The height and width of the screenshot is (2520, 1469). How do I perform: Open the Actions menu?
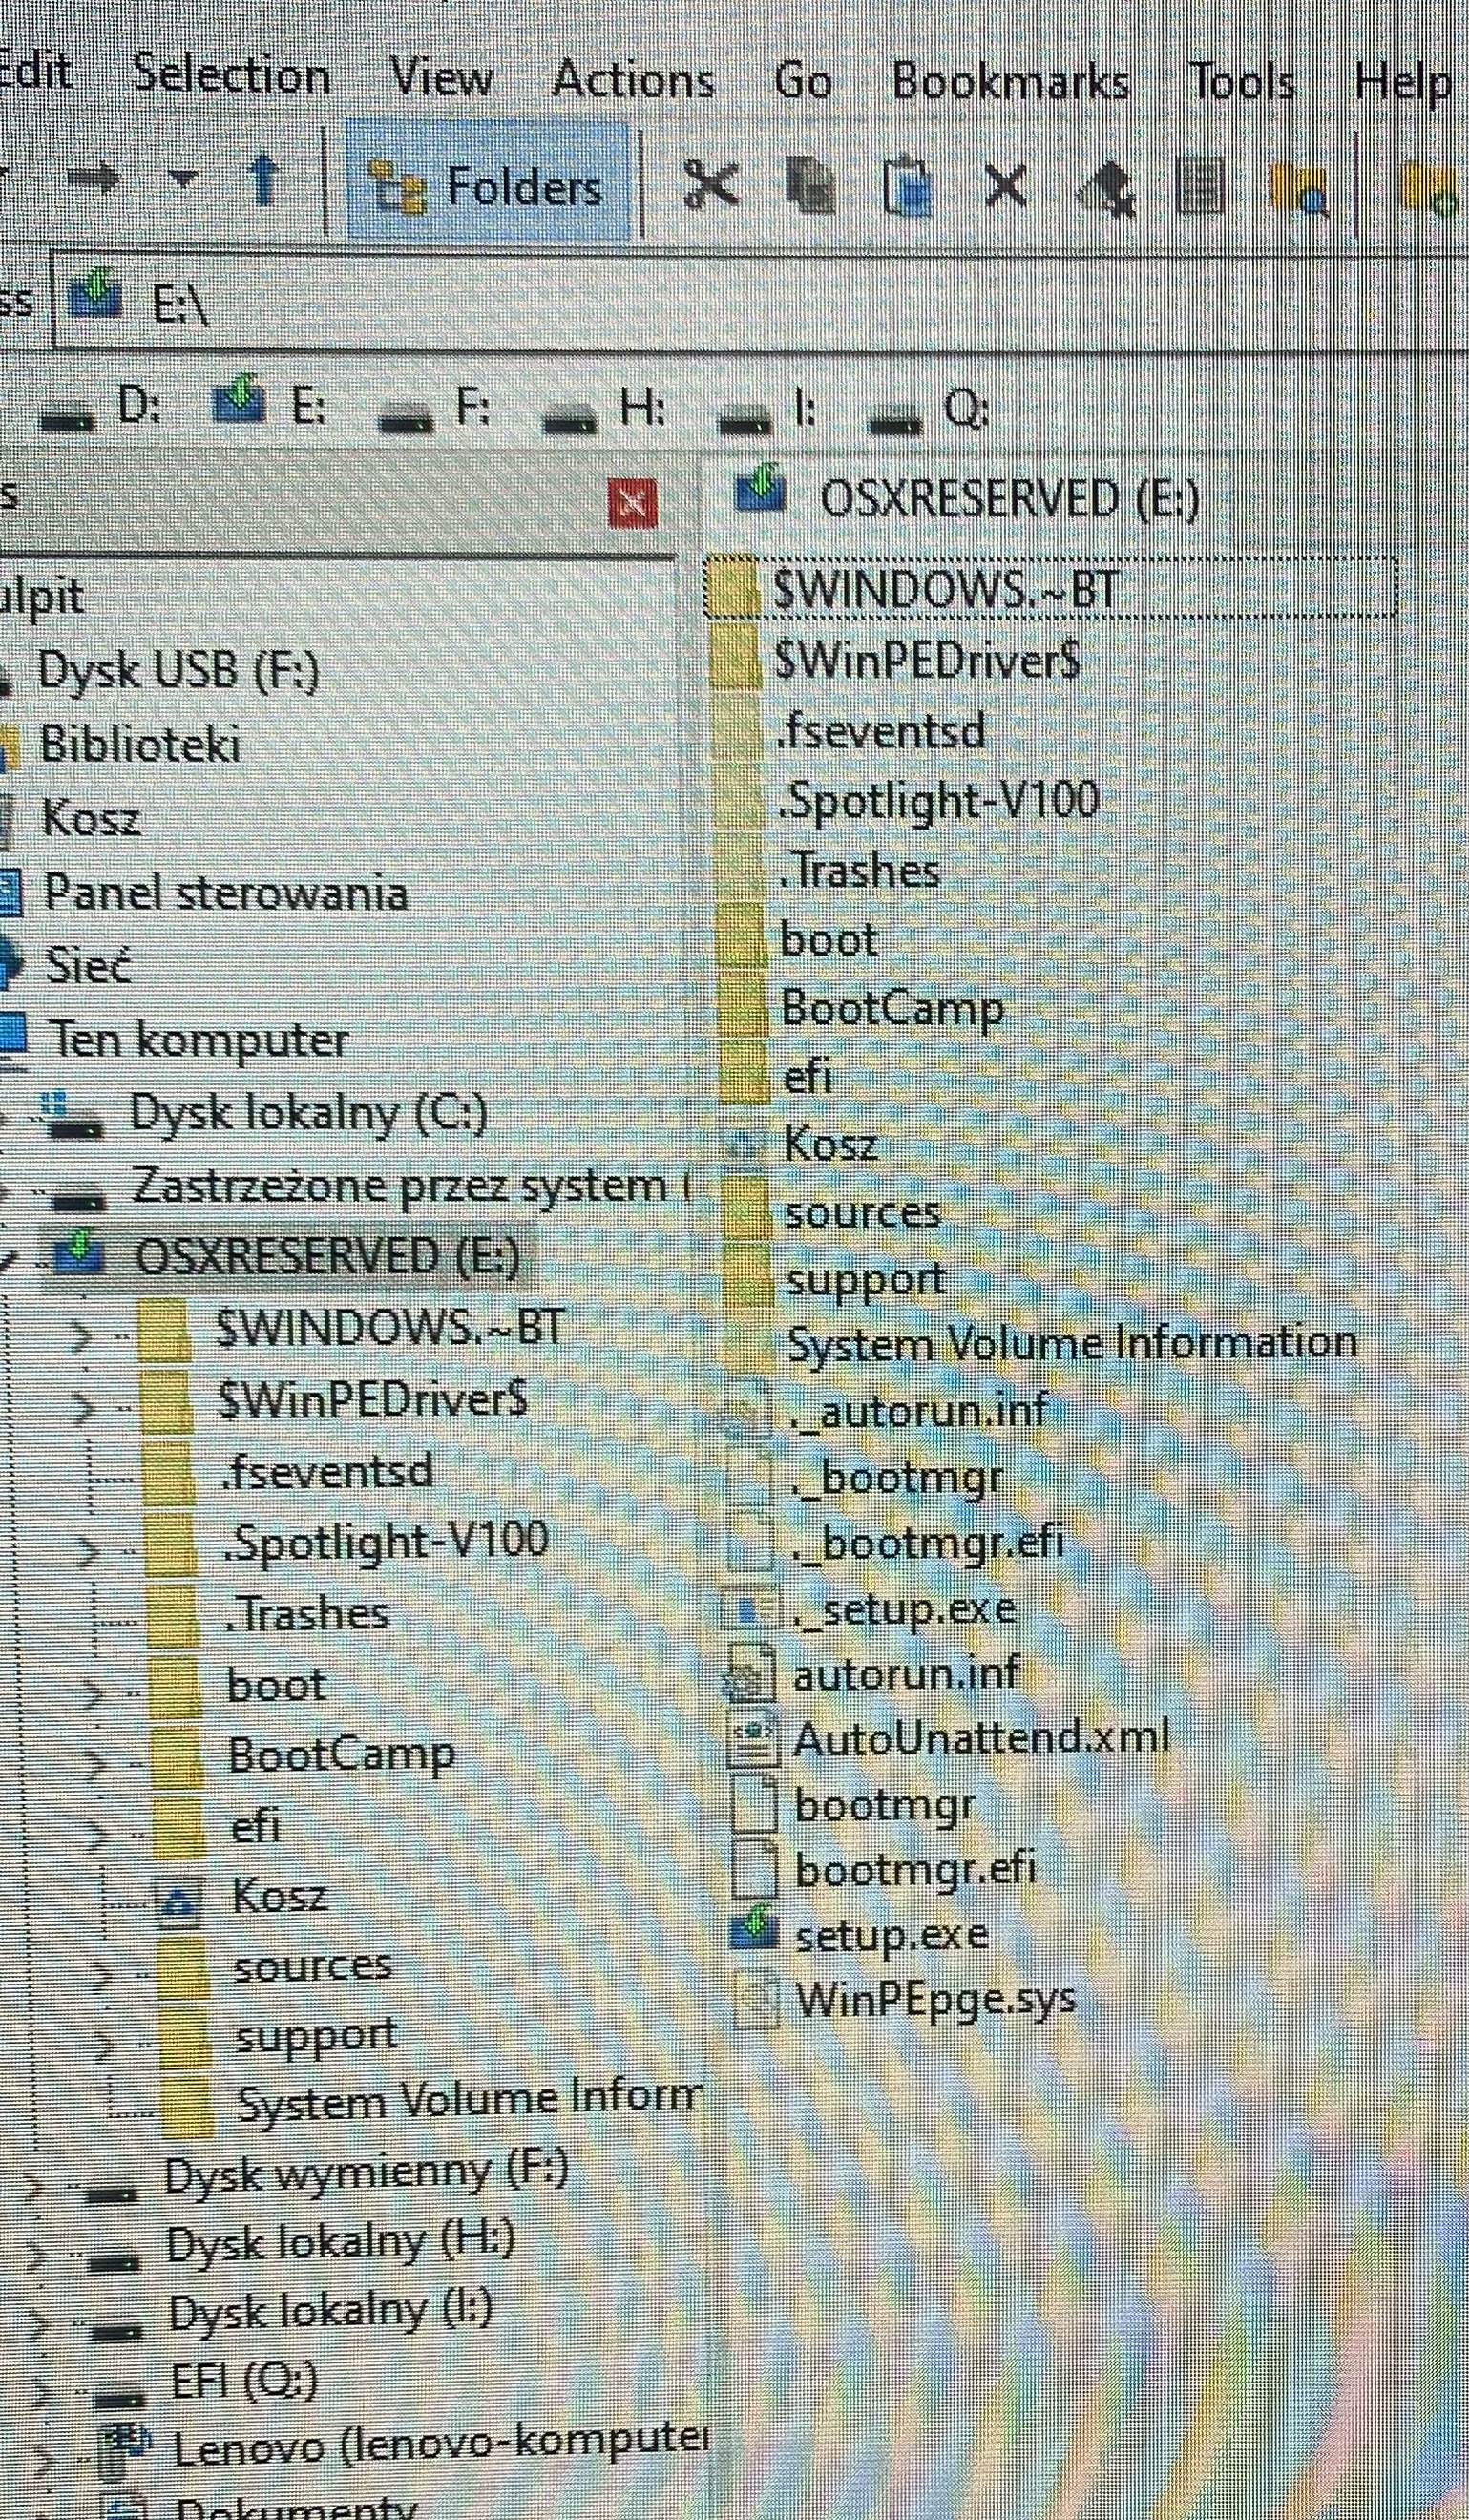coord(633,80)
